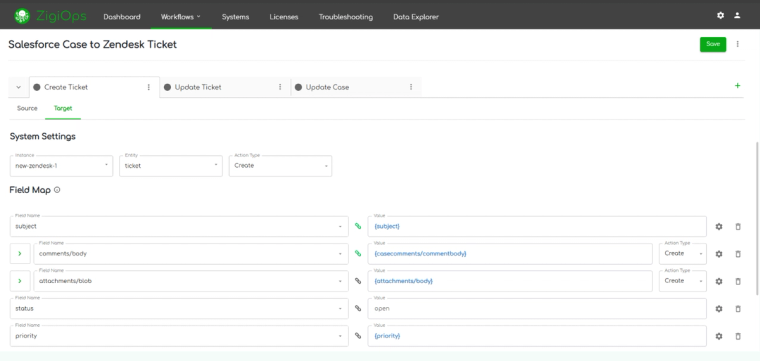Delete the comments/body field mapping row

coord(738,254)
